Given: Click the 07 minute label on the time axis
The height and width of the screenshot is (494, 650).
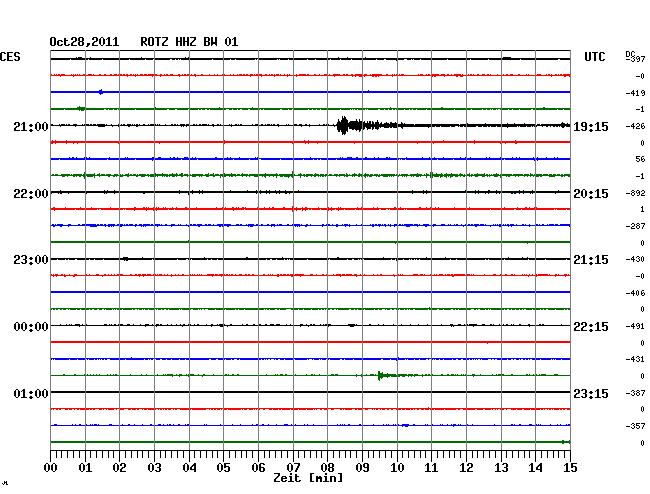Looking at the screenshot, I should pos(293,468).
